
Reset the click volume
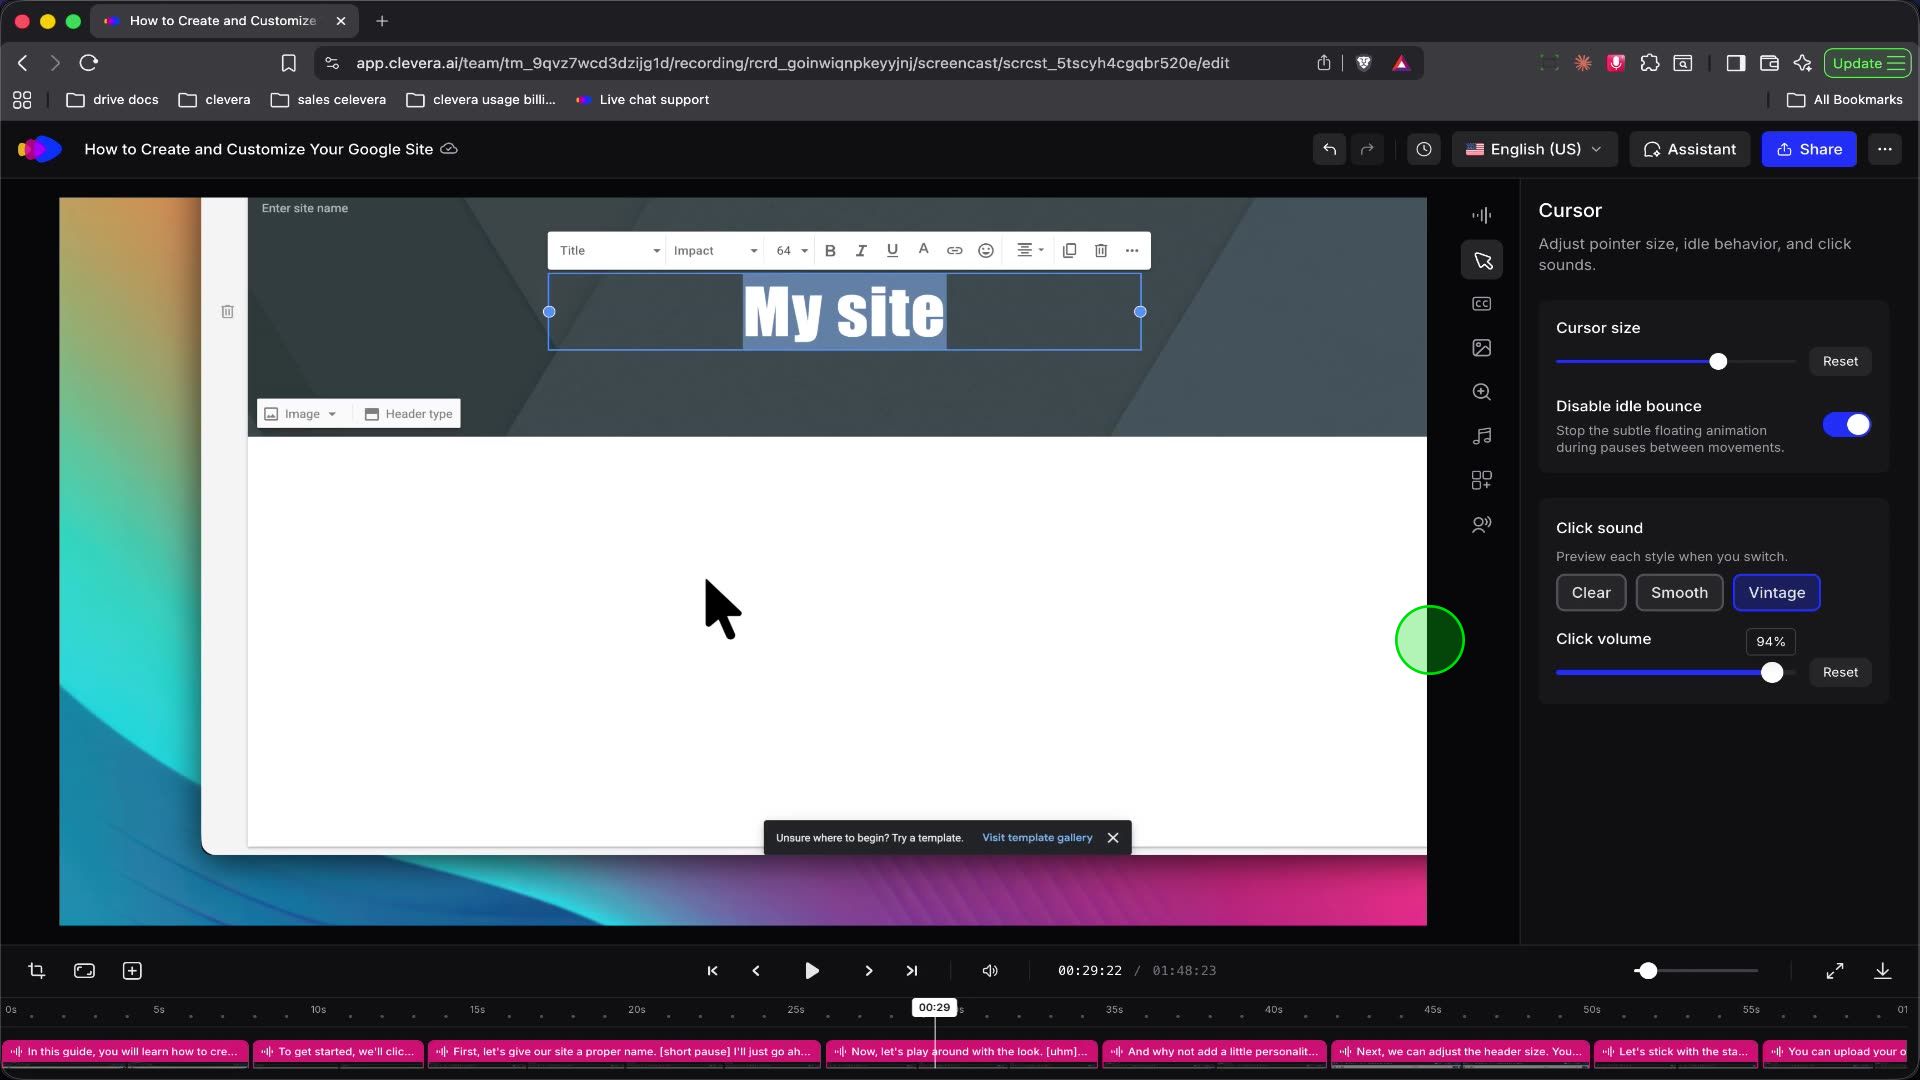pos(1840,672)
